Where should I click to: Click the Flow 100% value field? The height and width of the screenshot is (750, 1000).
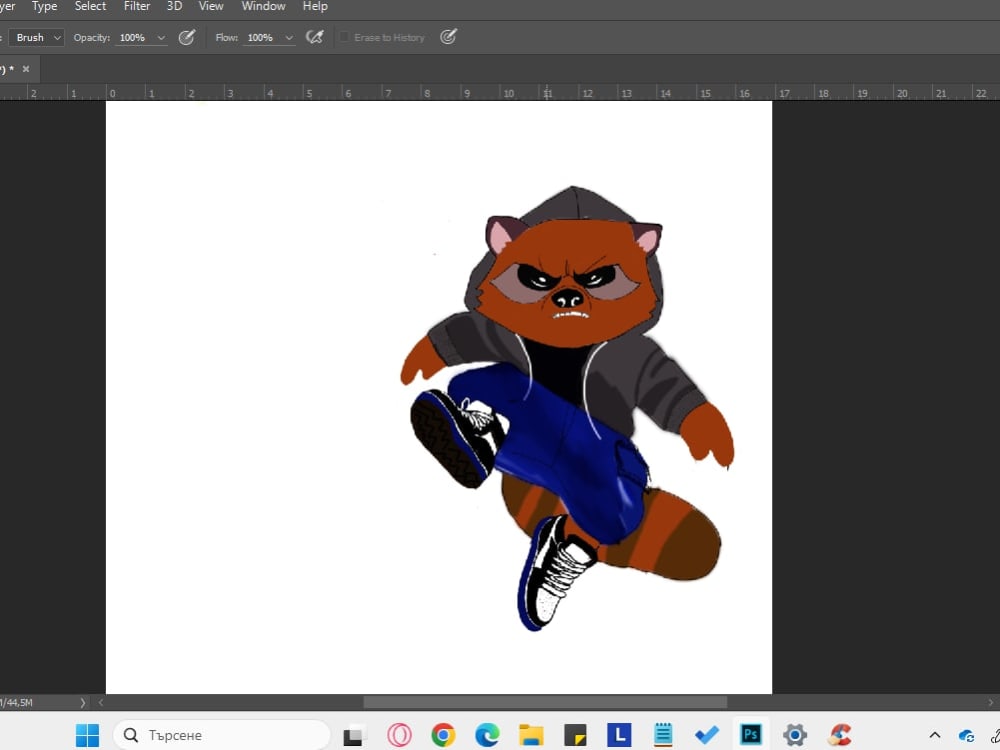click(260, 38)
